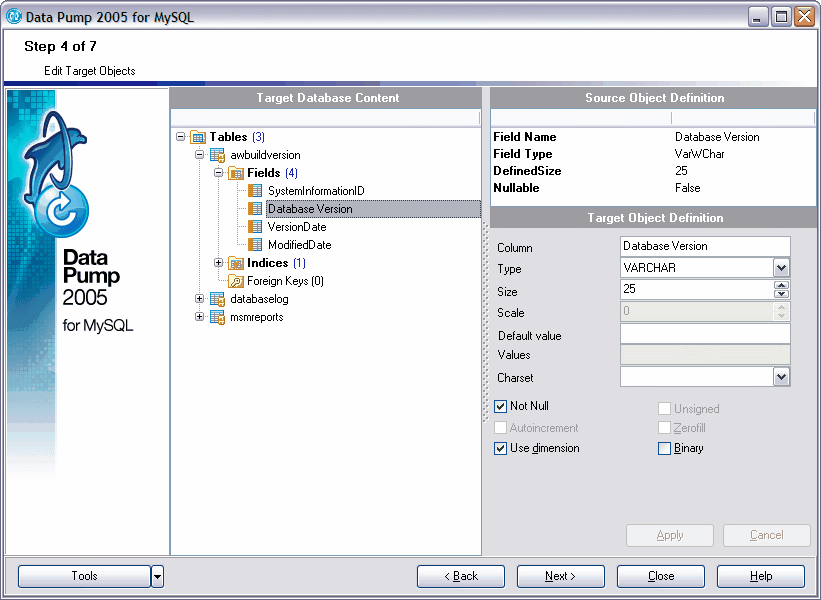Proceed with the Next button
The width and height of the screenshot is (821, 600).
point(561,576)
